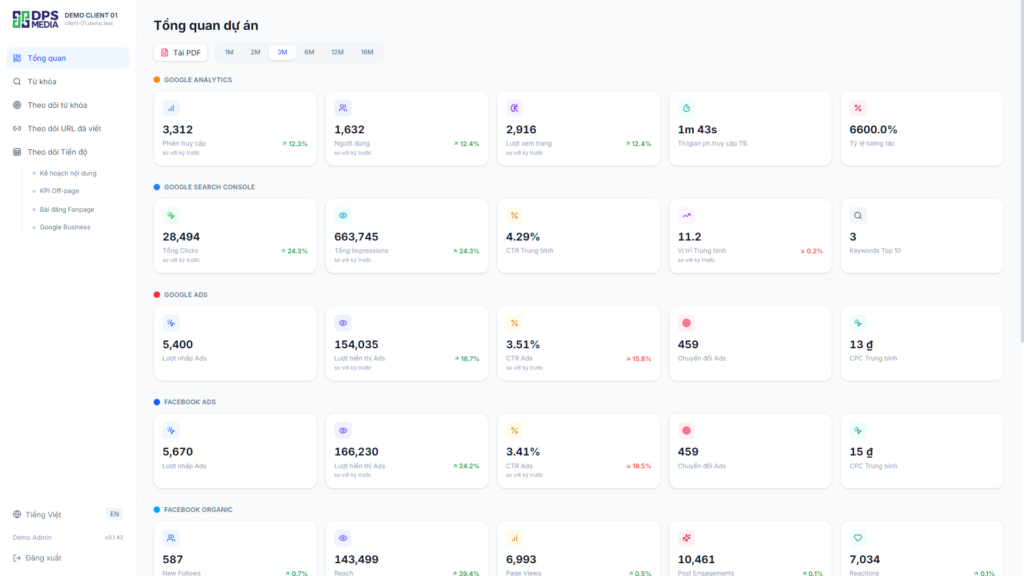Click the percent icon on 3.41% CTR Ads card
The width and height of the screenshot is (1024, 576).
(515, 430)
